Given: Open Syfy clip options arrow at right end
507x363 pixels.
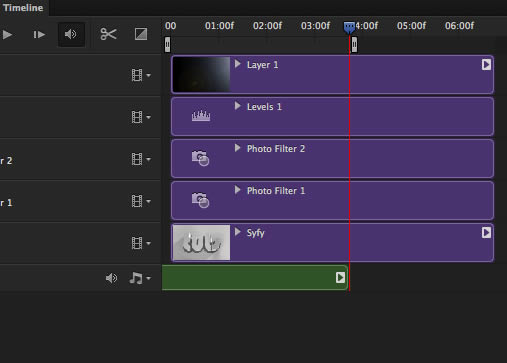Looking at the screenshot, I should point(486,233).
